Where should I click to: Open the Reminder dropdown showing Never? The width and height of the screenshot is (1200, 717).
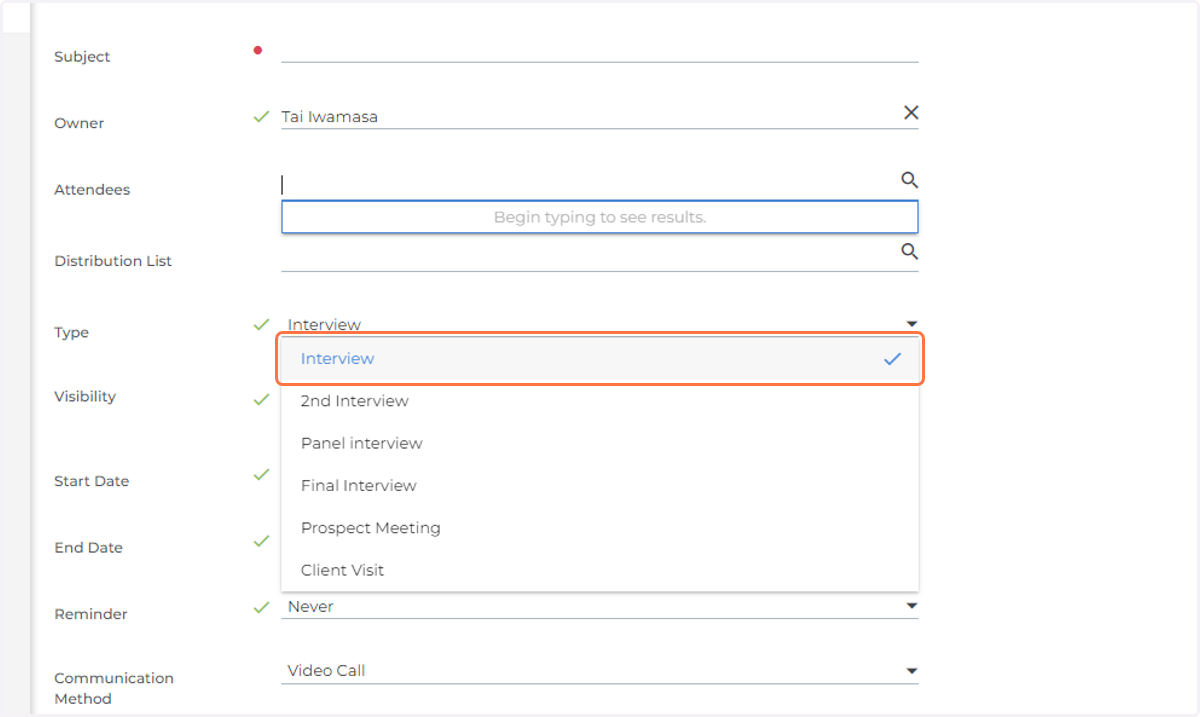[x=600, y=607]
